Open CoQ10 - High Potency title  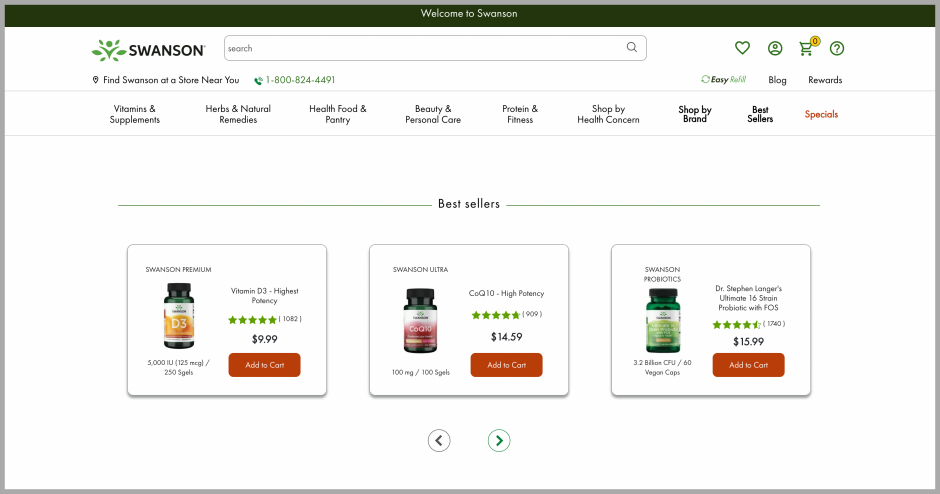[x=507, y=293]
